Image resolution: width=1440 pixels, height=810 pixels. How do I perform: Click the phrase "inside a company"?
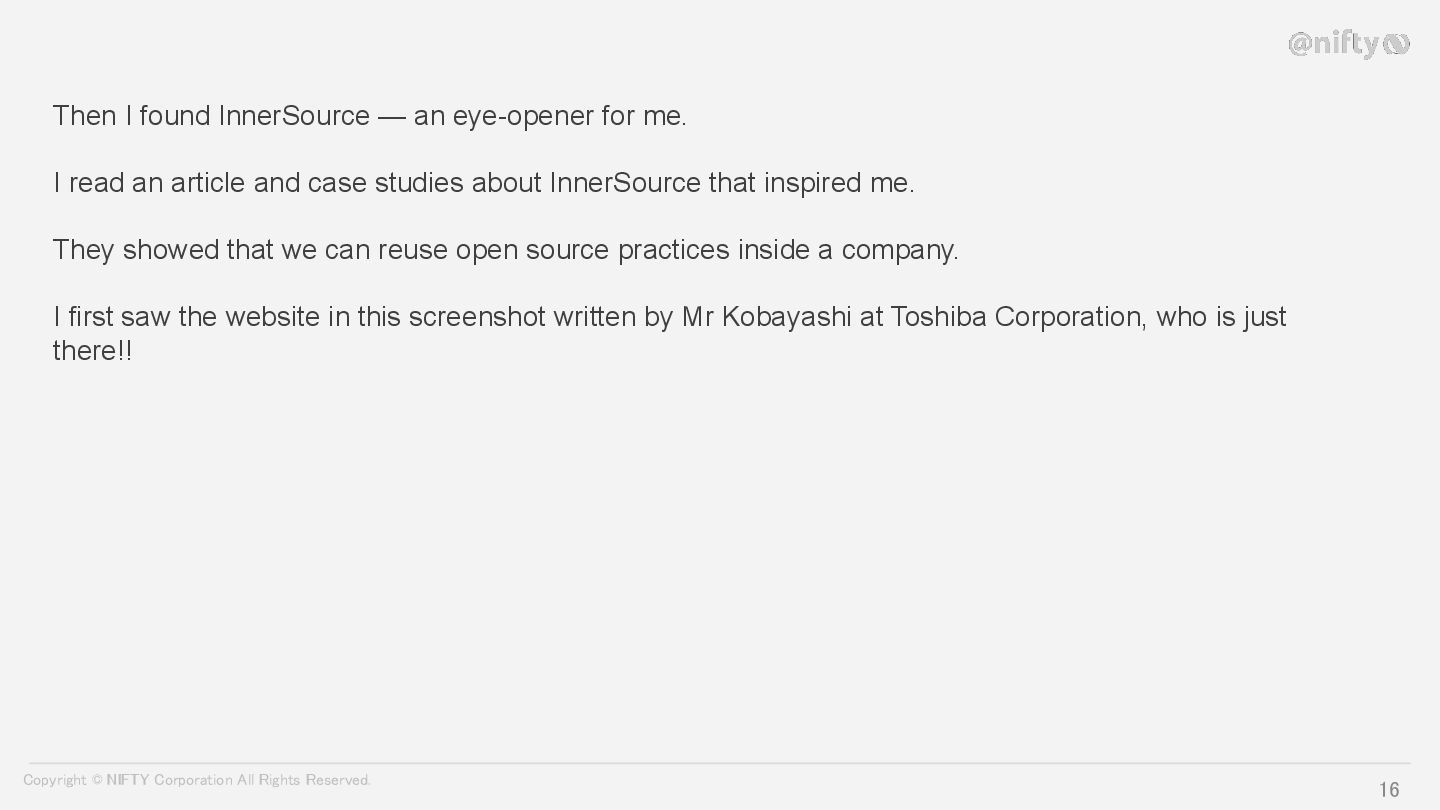847,250
